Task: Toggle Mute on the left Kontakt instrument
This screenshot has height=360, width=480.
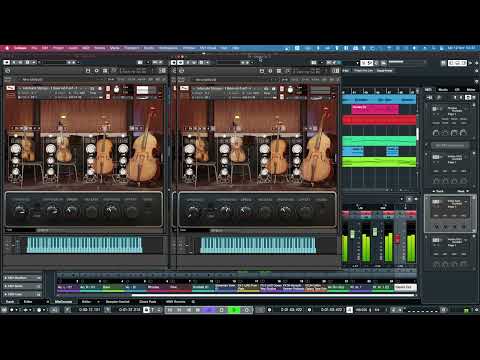Action: click(108, 97)
